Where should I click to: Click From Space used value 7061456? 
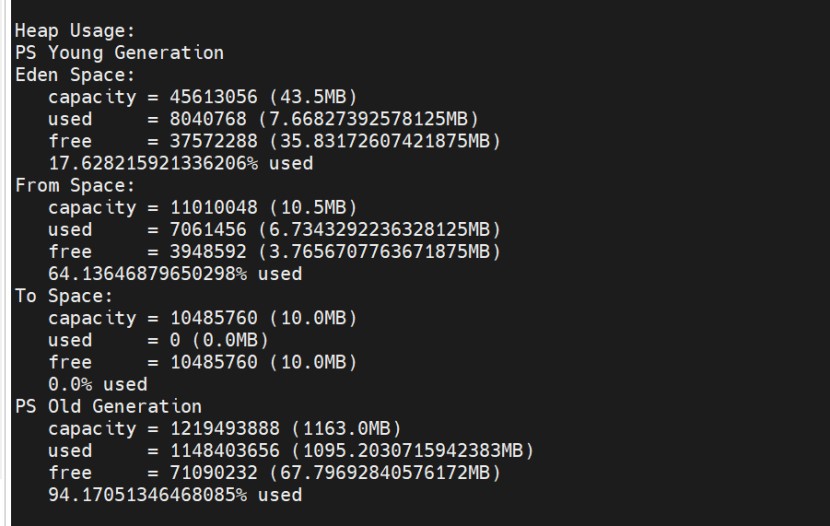[208, 230]
